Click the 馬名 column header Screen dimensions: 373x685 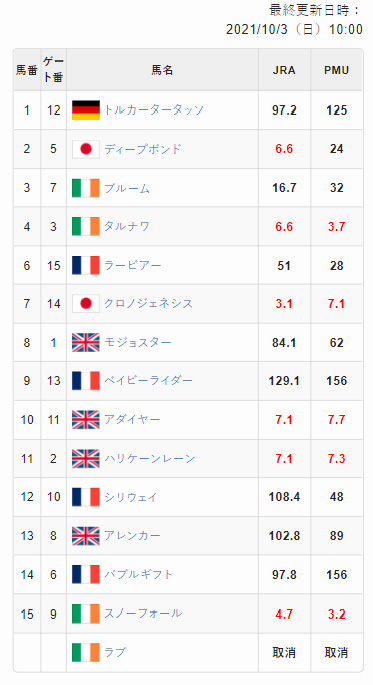[x=162, y=70]
